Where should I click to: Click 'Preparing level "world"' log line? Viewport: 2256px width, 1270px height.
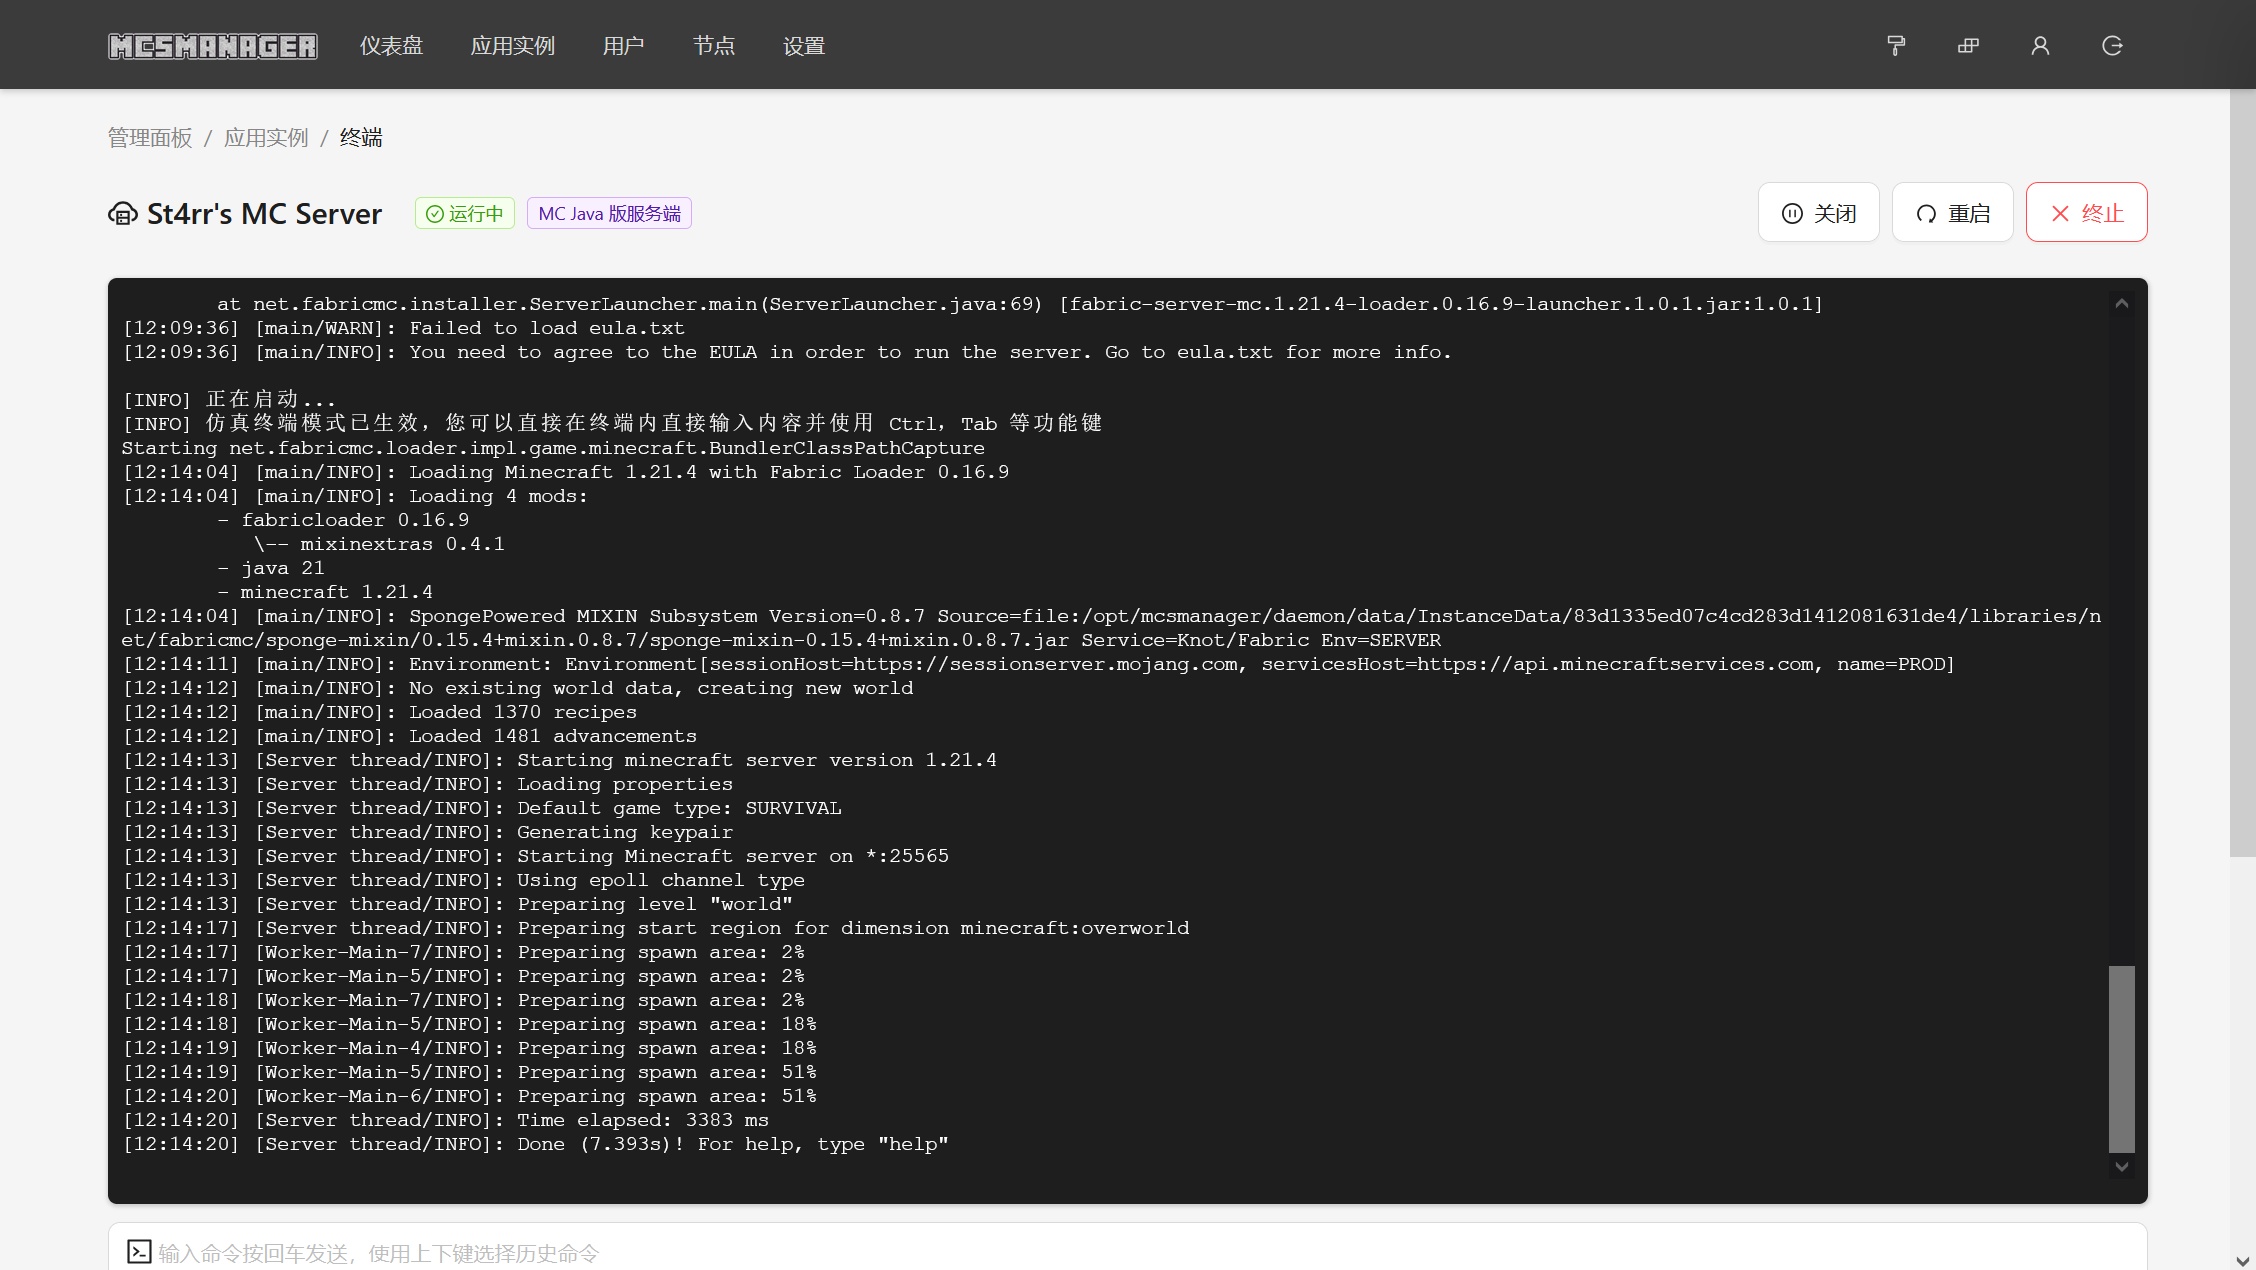pyautogui.click(x=457, y=904)
